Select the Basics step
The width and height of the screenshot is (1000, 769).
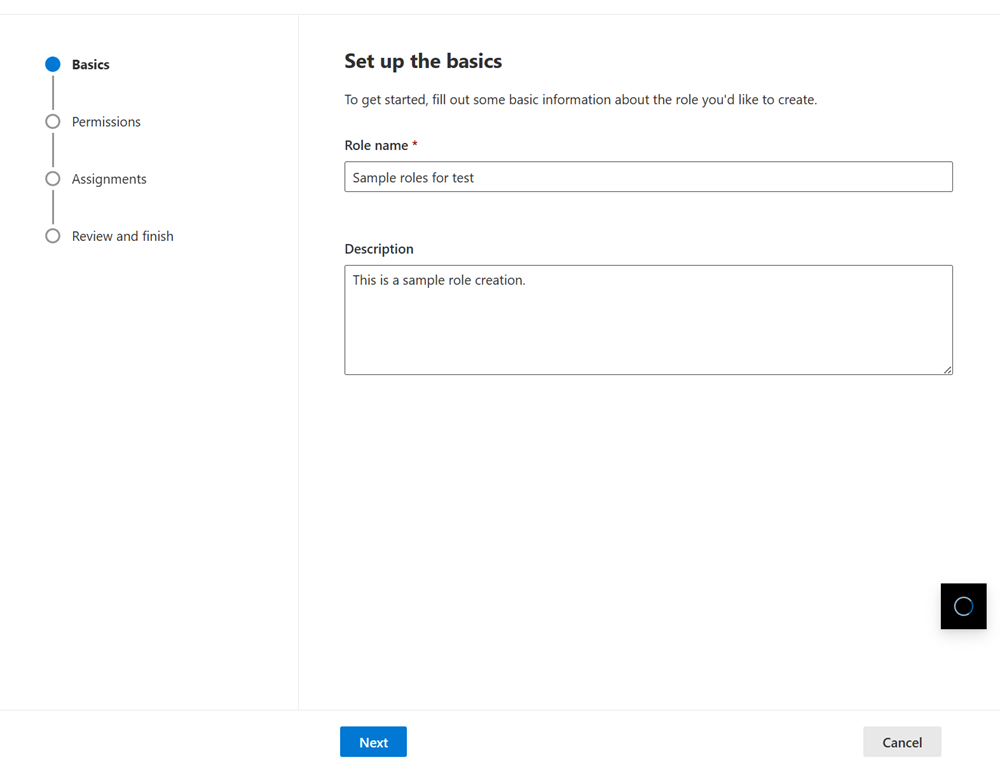tap(91, 64)
